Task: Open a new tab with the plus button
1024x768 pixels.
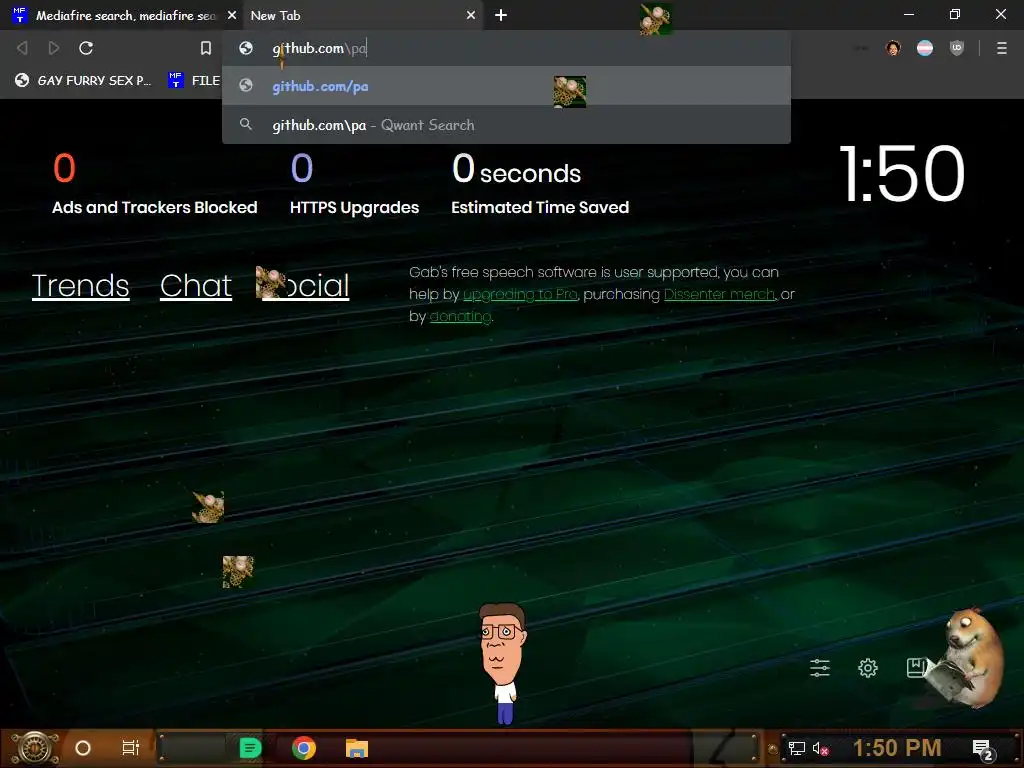Action: tap(501, 15)
